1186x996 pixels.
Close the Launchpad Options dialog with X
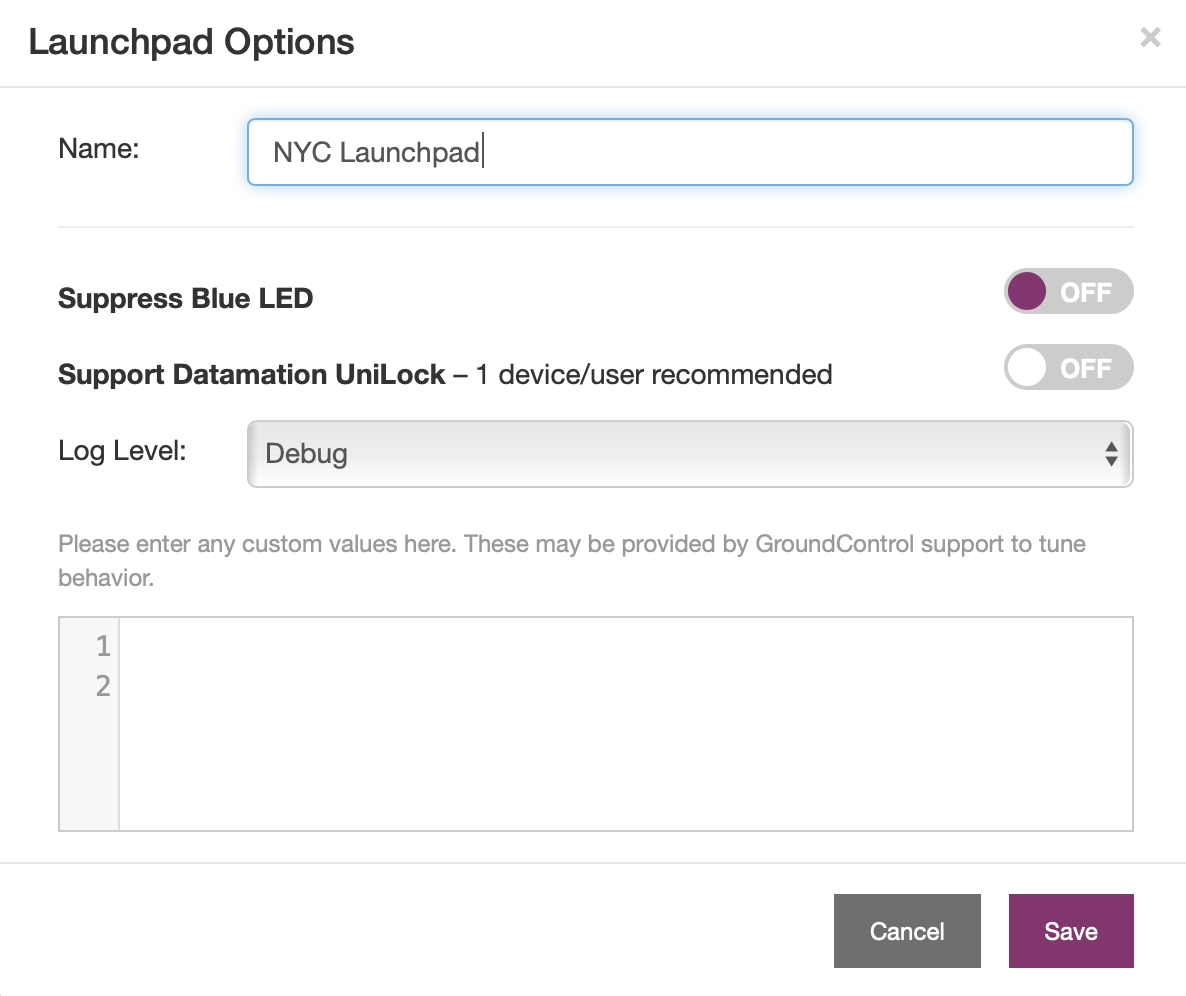[1150, 38]
